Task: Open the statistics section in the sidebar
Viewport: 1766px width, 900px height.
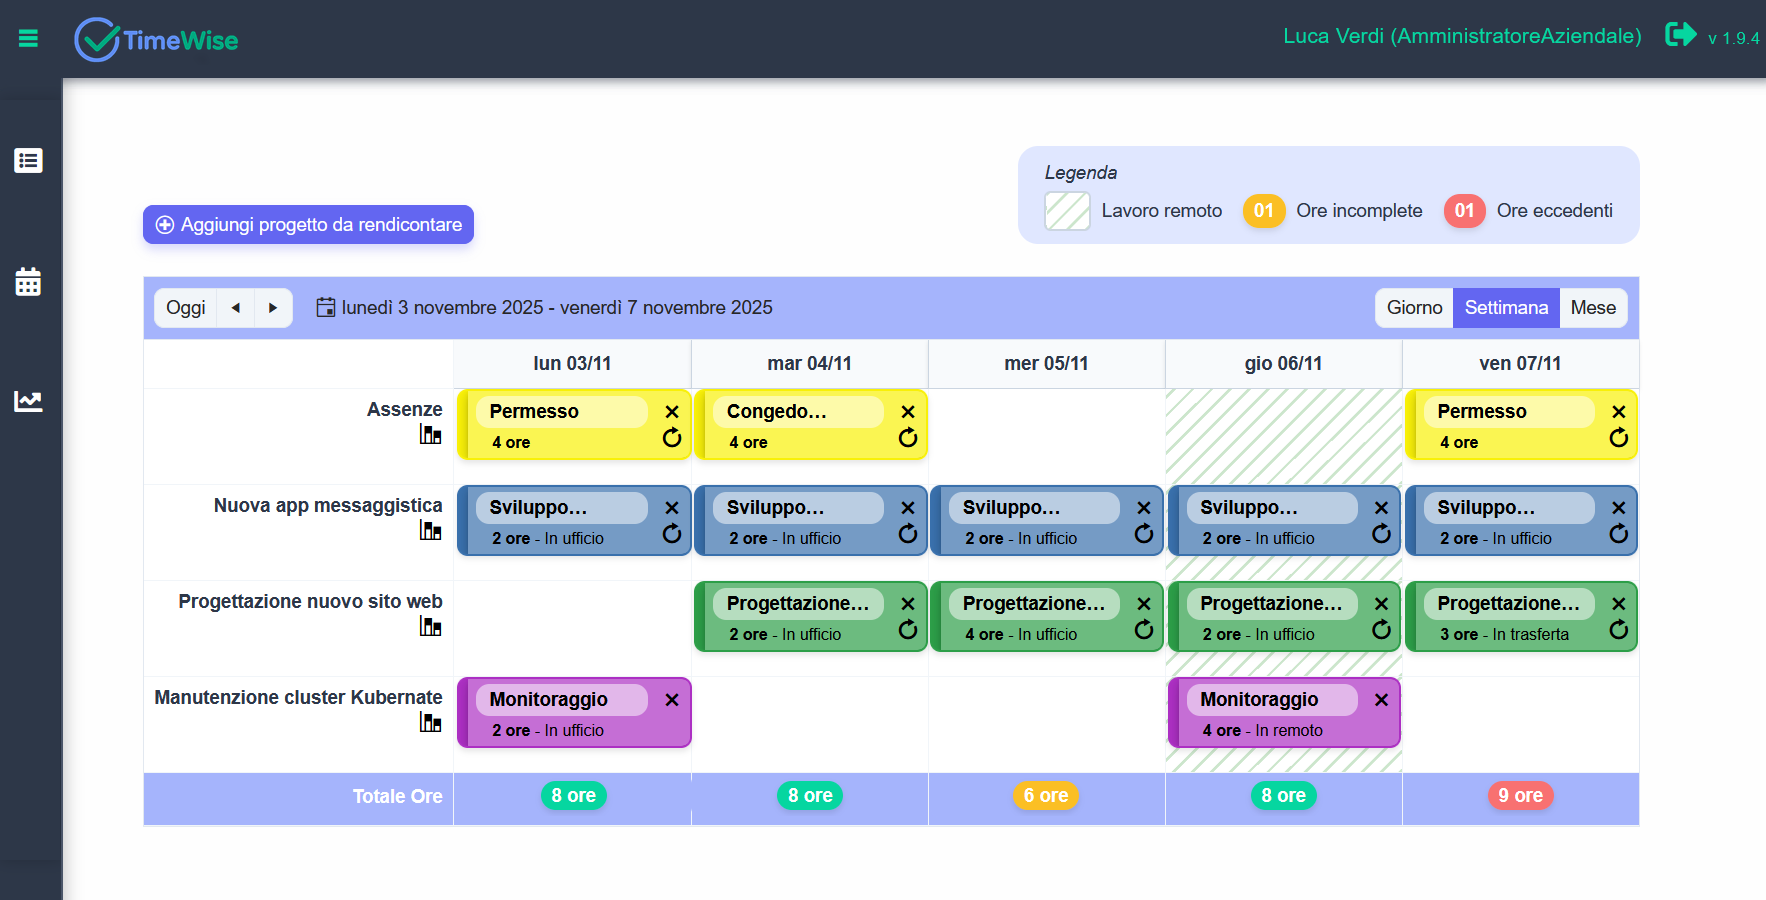Action: tap(29, 401)
